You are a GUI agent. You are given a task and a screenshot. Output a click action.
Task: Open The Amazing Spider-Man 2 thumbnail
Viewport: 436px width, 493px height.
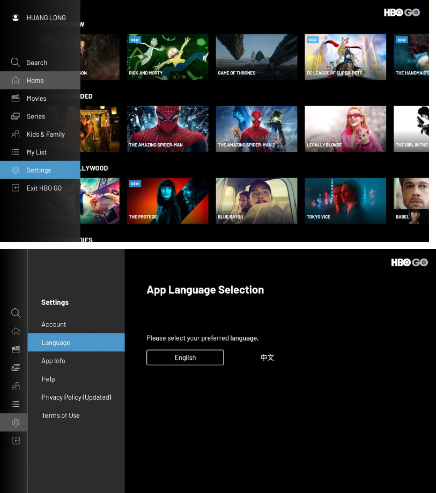(x=256, y=129)
